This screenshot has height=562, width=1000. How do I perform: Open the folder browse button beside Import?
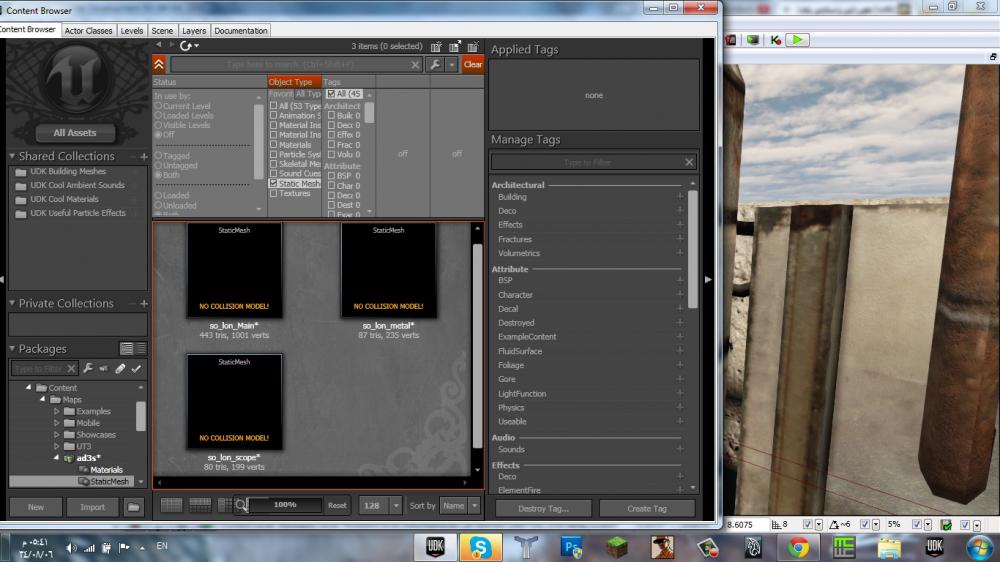click(134, 507)
